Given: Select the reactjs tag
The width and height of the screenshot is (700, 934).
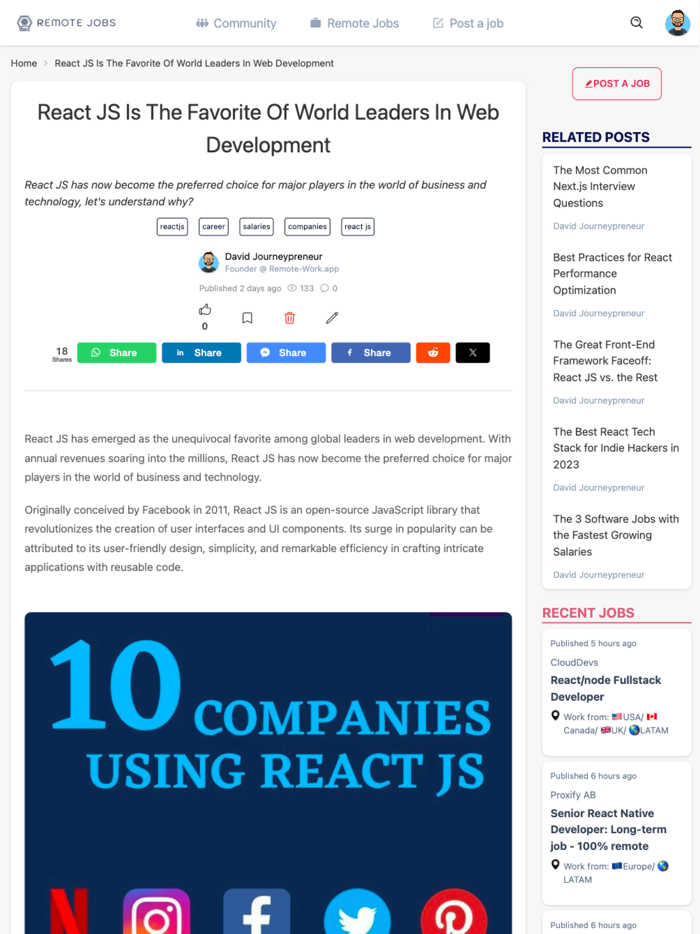Looking at the screenshot, I should click(x=172, y=226).
